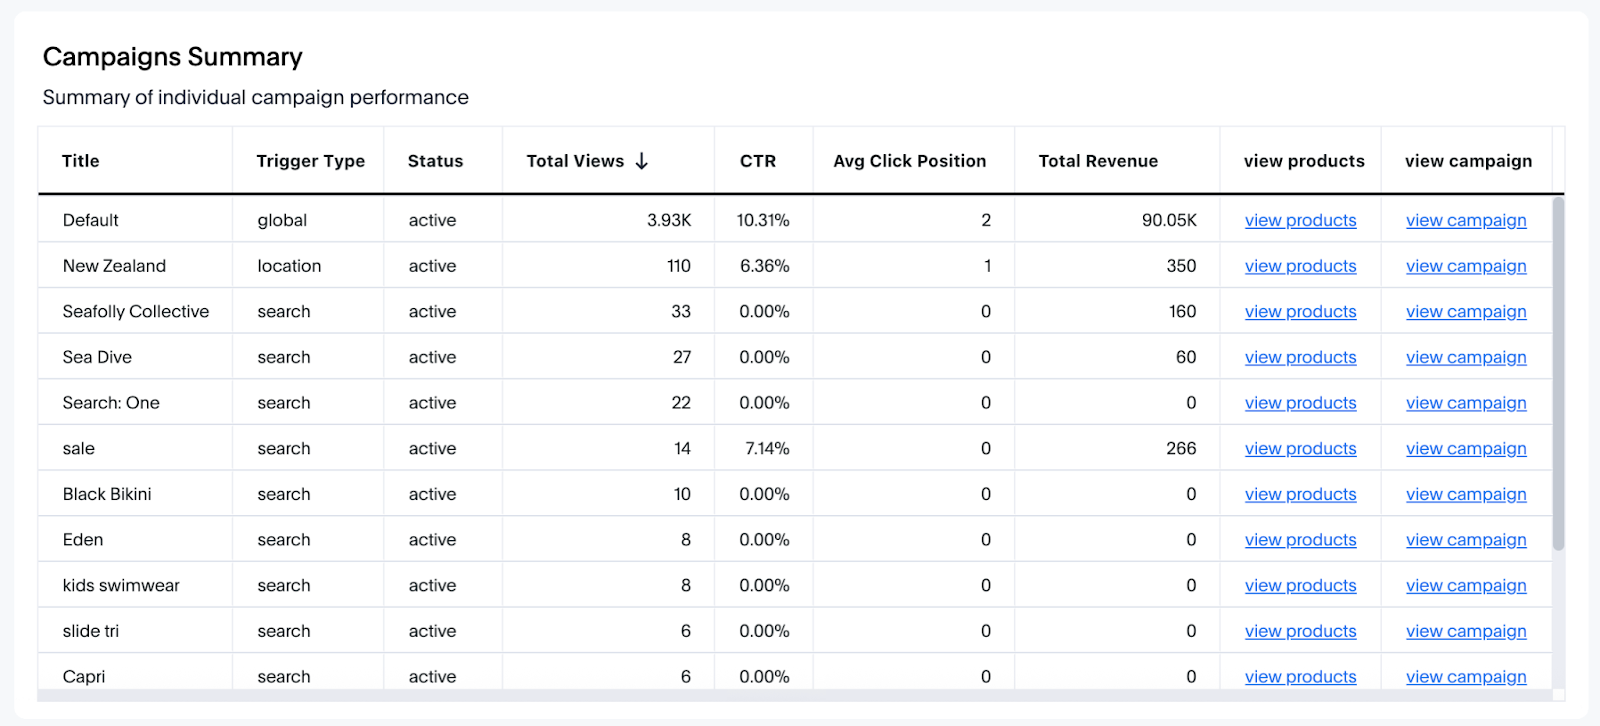Open view campaign for Default row
The height and width of the screenshot is (726, 1600).
point(1465,221)
